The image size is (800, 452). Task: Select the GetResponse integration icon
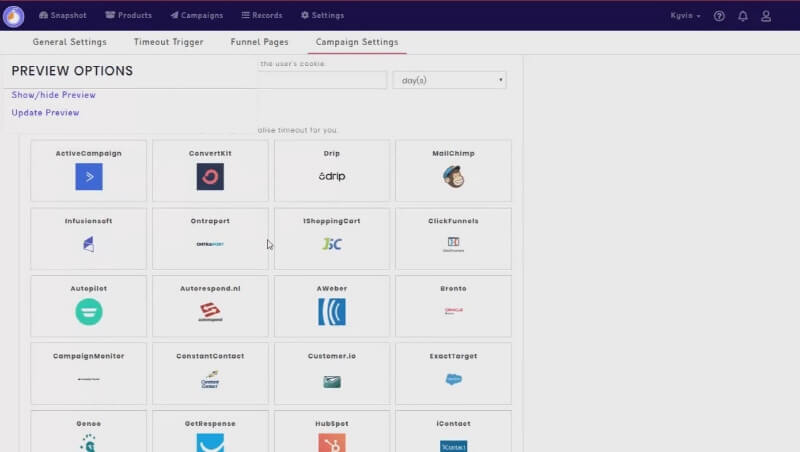click(x=210, y=443)
